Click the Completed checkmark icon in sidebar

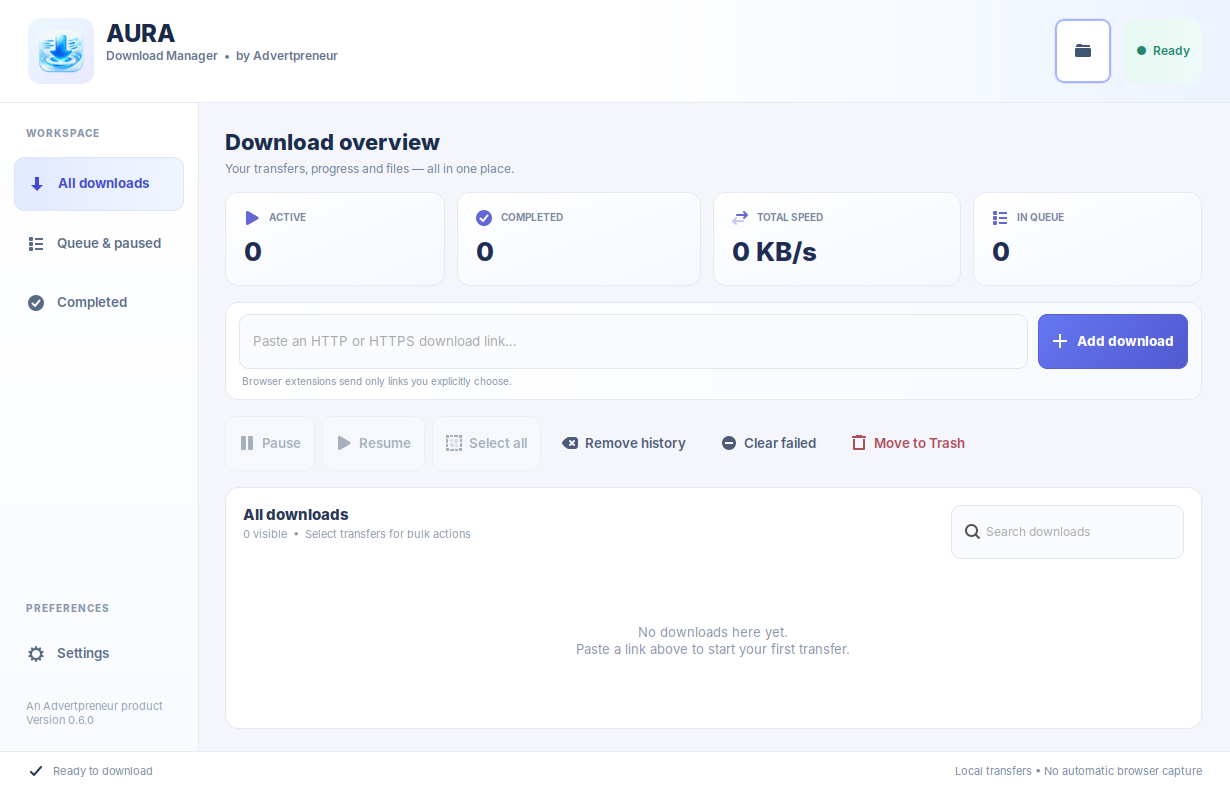(x=36, y=303)
